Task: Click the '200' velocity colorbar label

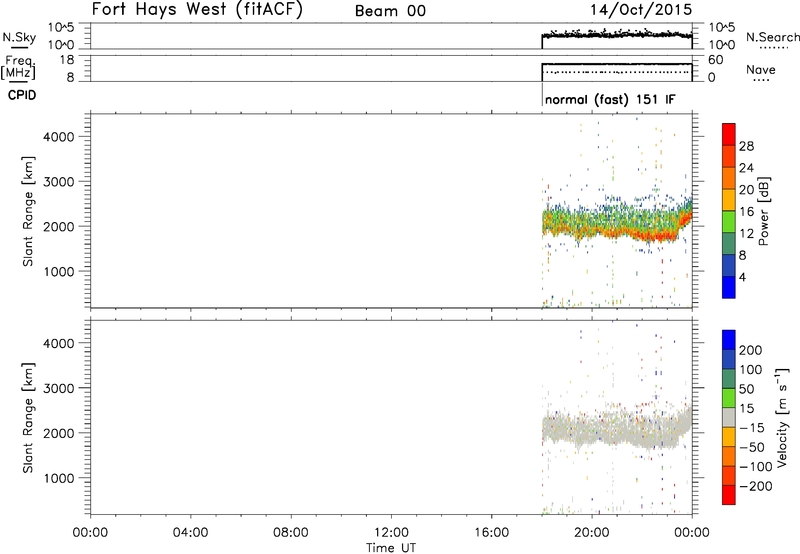Action: pyautogui.click(x=751, y=350)
